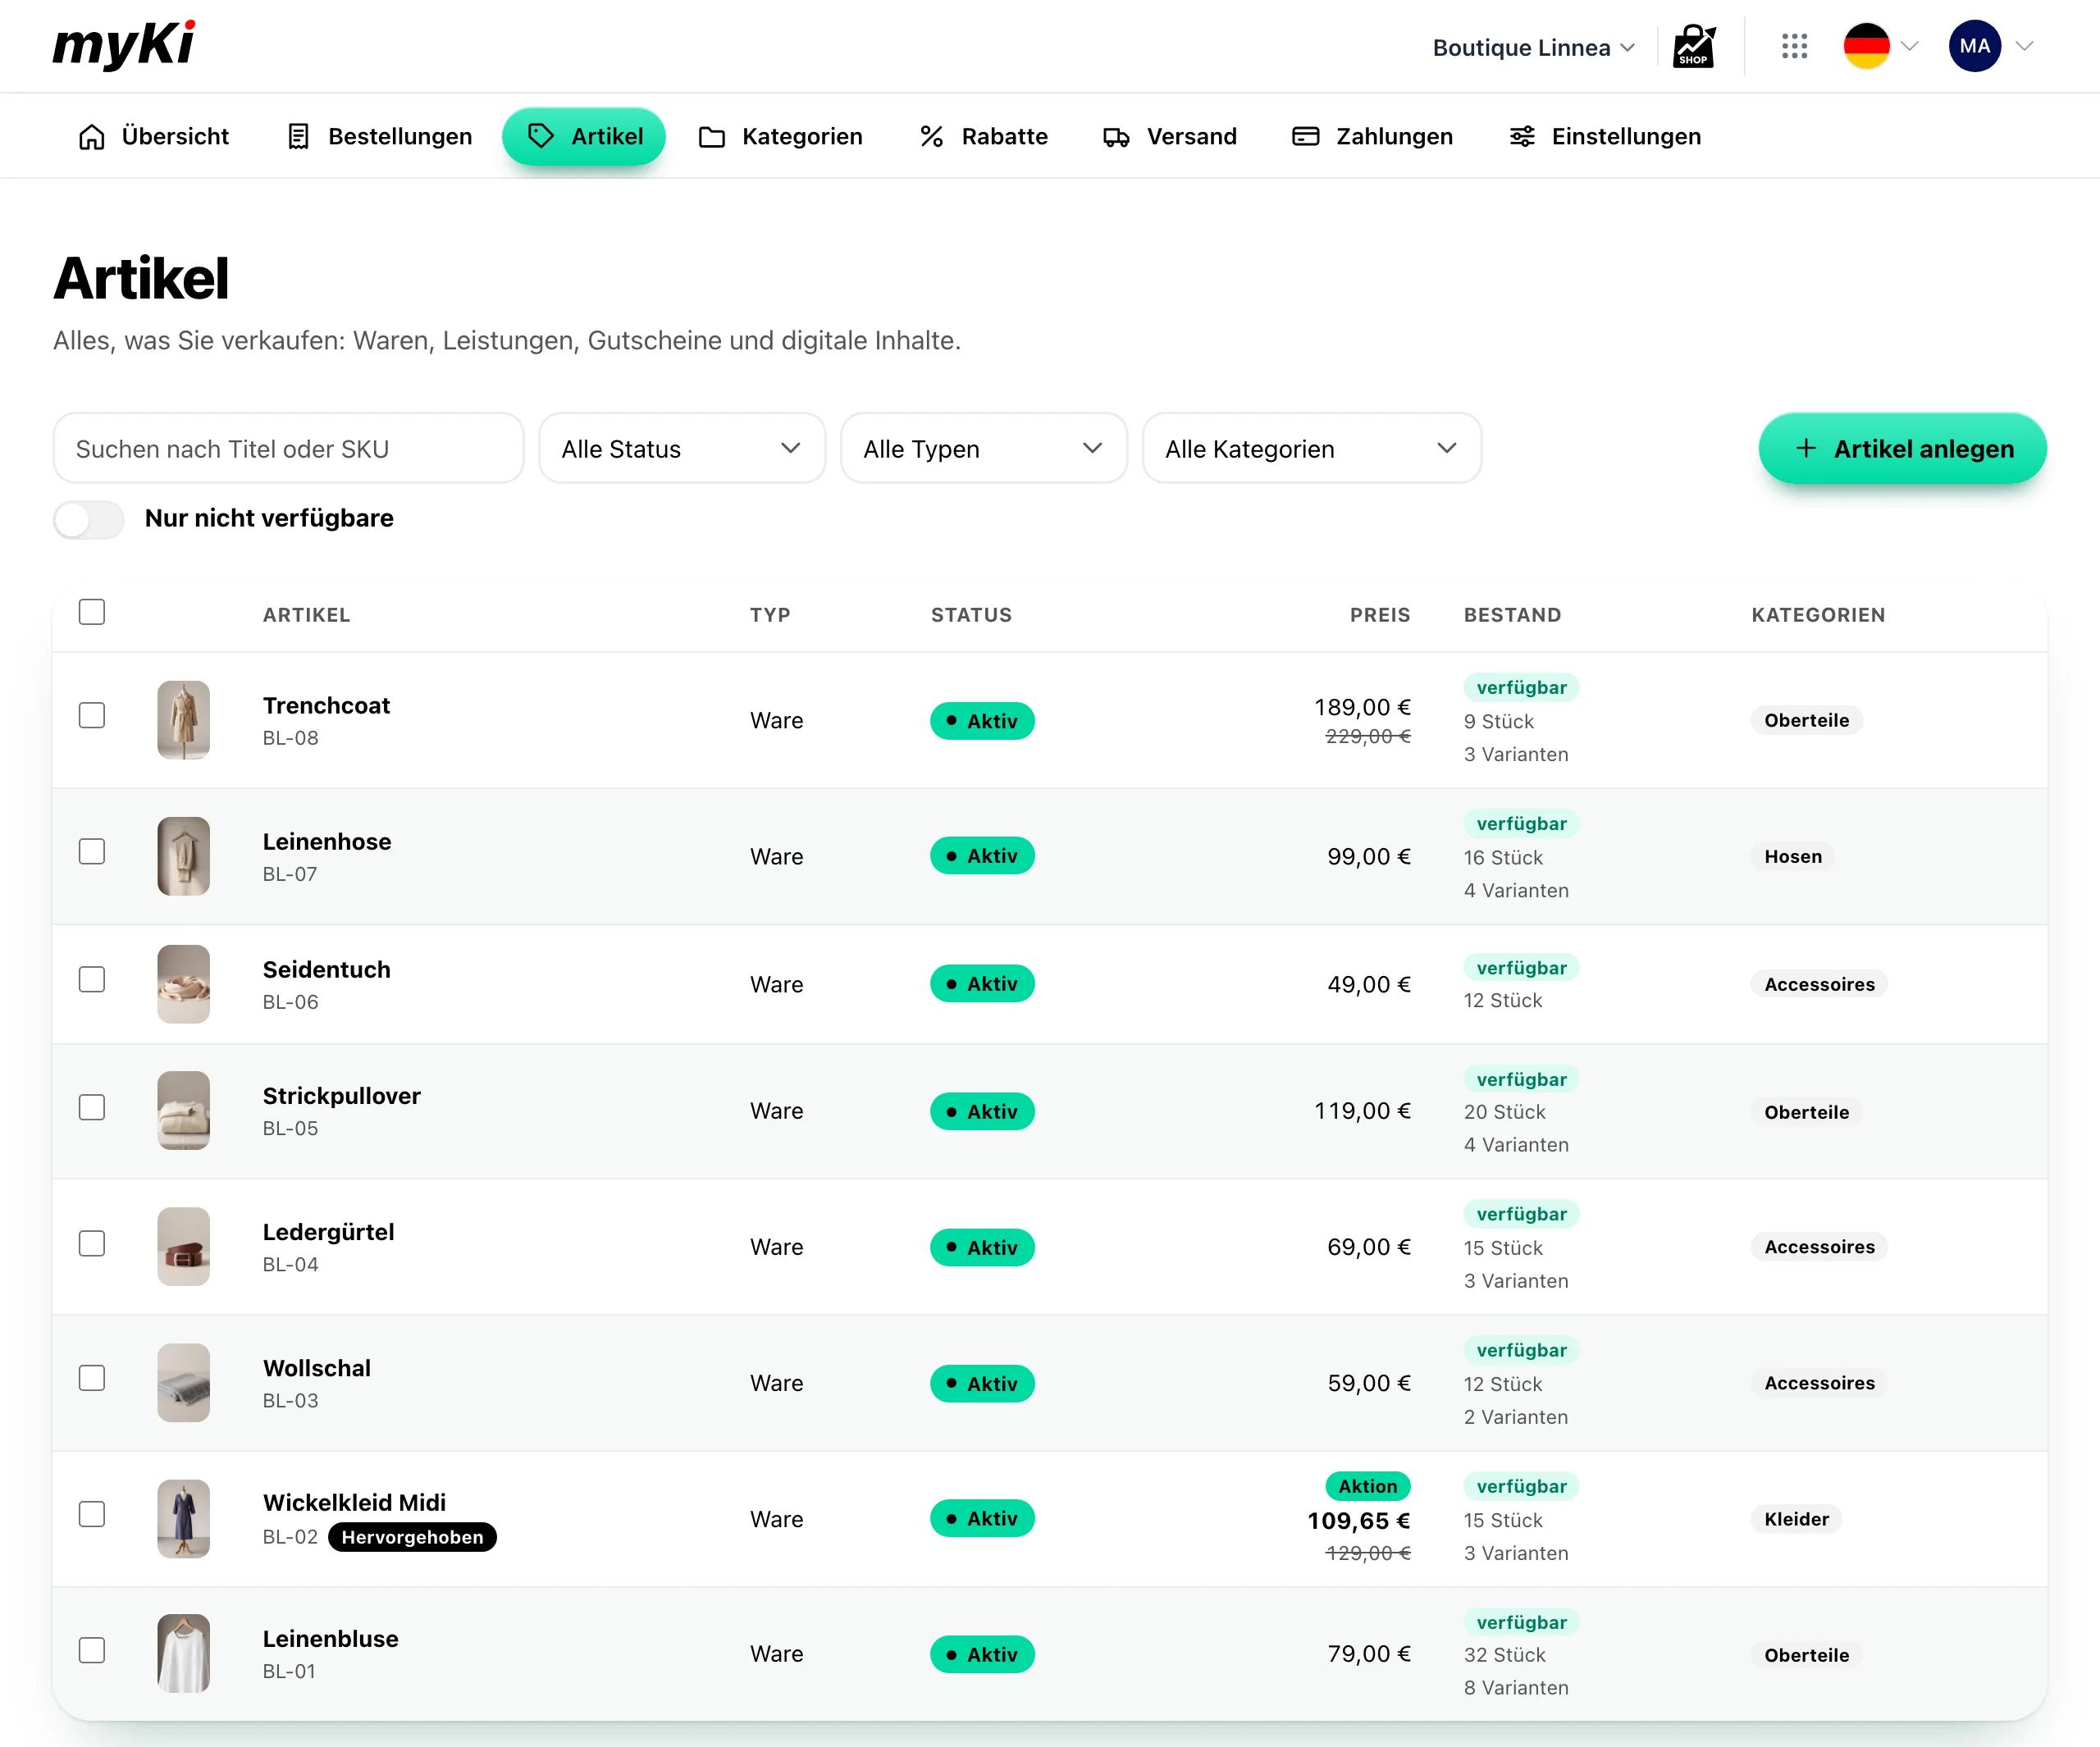Click the truck icon beside Versand

(x=1116, y=137)
